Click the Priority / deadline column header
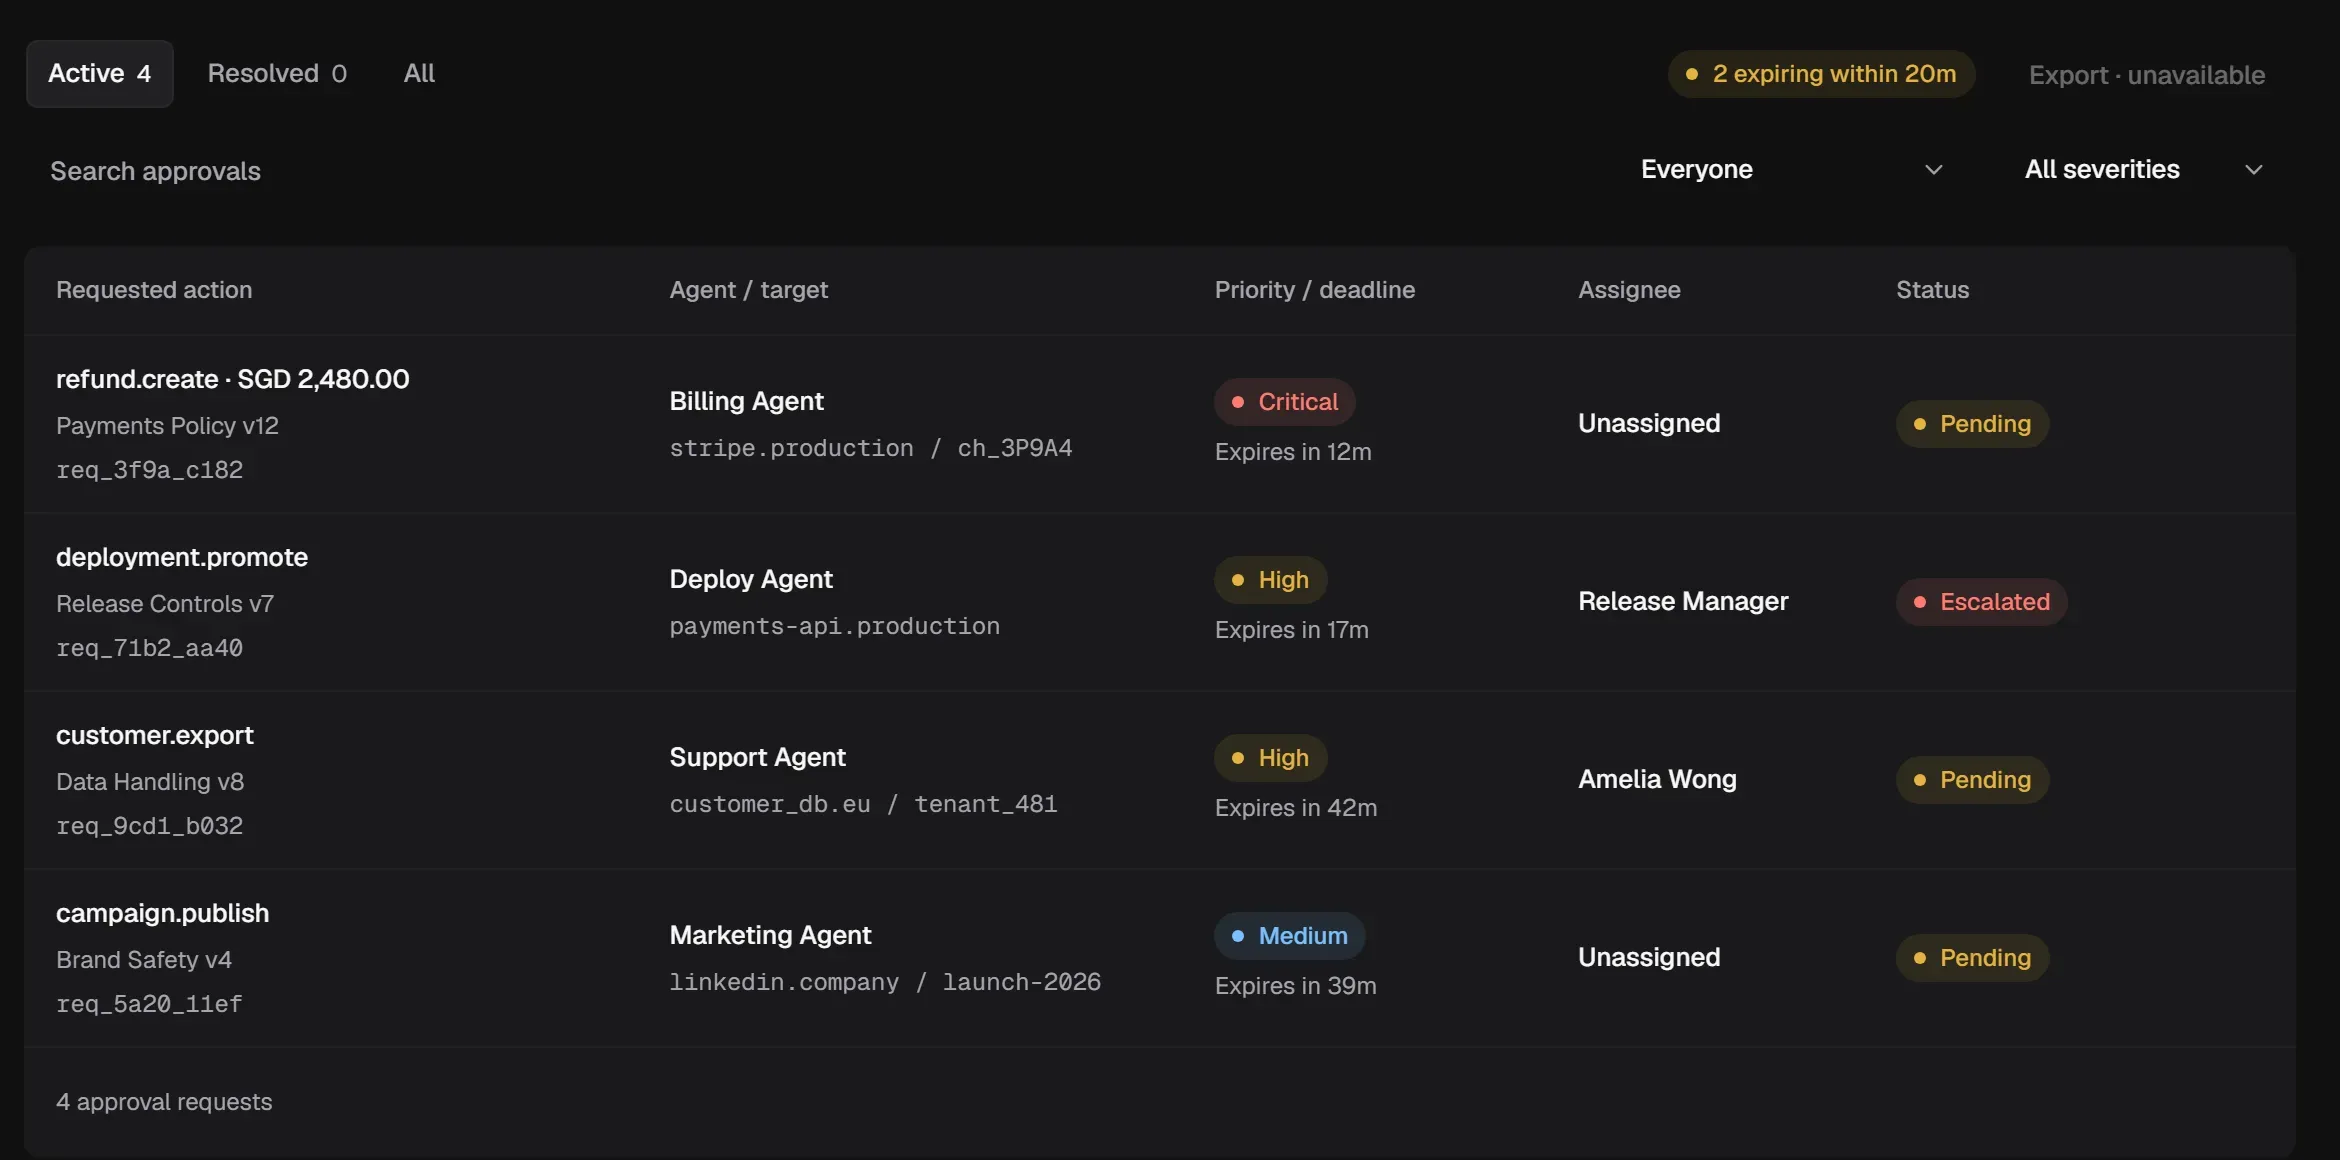The height and width of the screenshot is (1160, 2340). pyautogui.click(x=1314, y=290)
